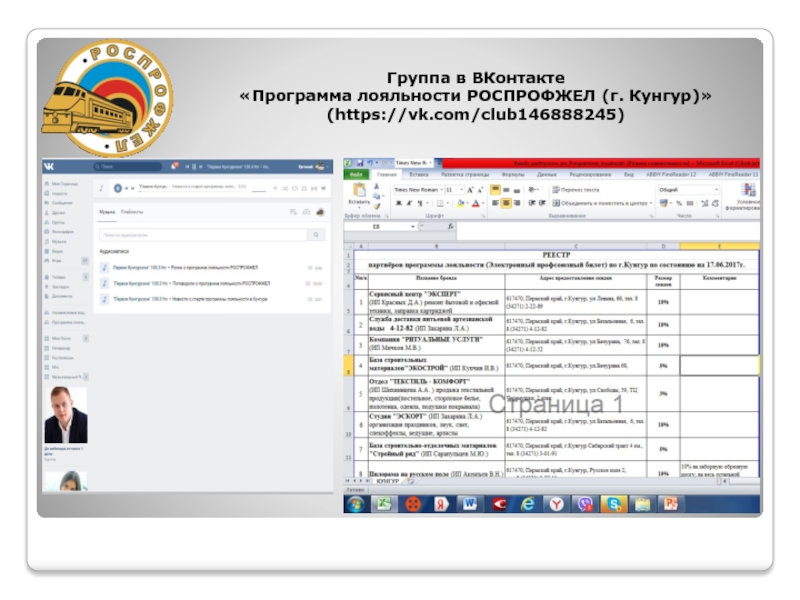The width and height of the screenshot is (800, 600).
Task: Select the КУНГУР sheet tab
Action: coord(387,481)
